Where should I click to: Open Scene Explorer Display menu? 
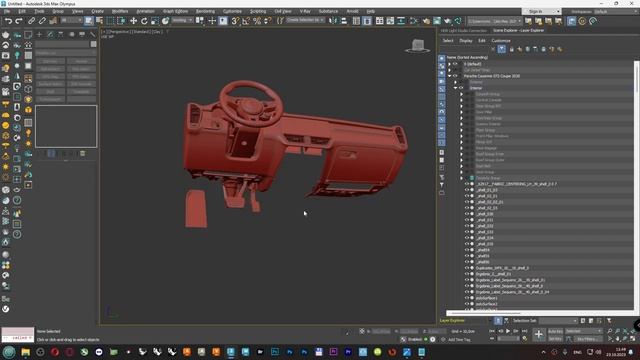click(466, 41)
